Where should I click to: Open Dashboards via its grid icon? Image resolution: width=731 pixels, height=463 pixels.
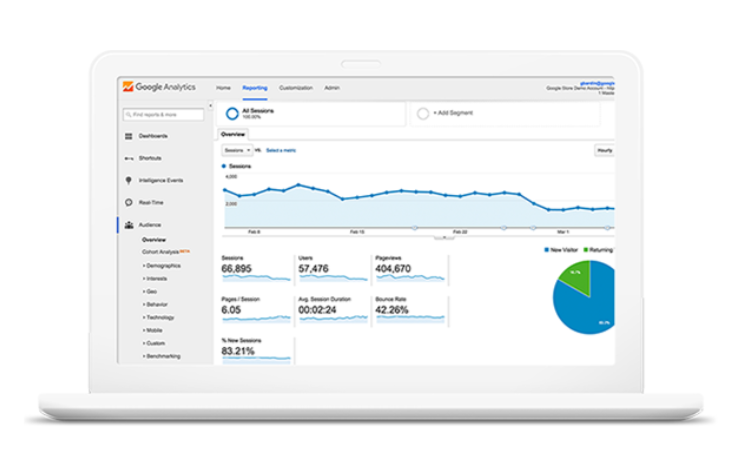129,136
